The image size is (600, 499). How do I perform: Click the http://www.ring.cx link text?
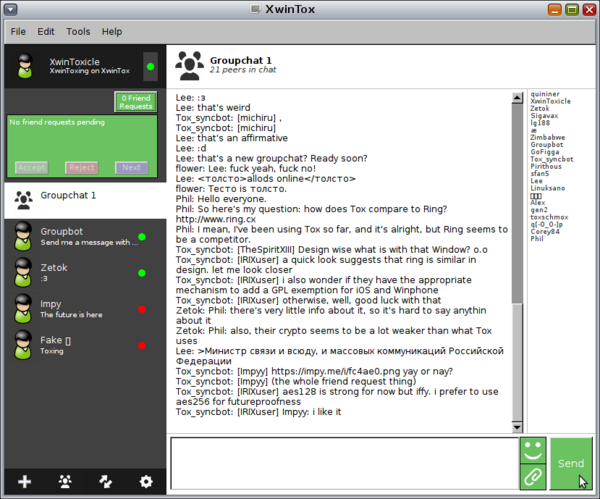coord(215,219)
